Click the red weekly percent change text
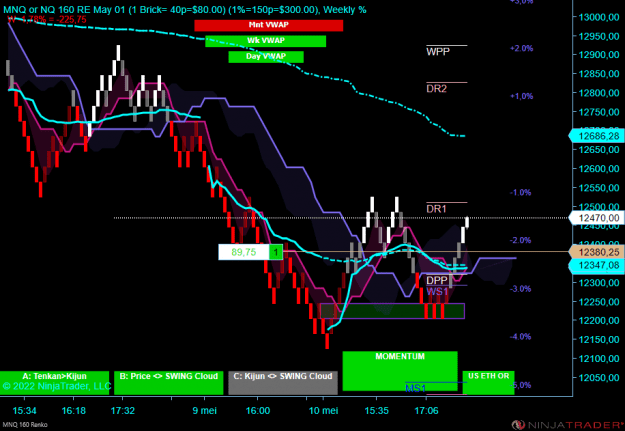 pyautogui.click(x=47, y=19)
